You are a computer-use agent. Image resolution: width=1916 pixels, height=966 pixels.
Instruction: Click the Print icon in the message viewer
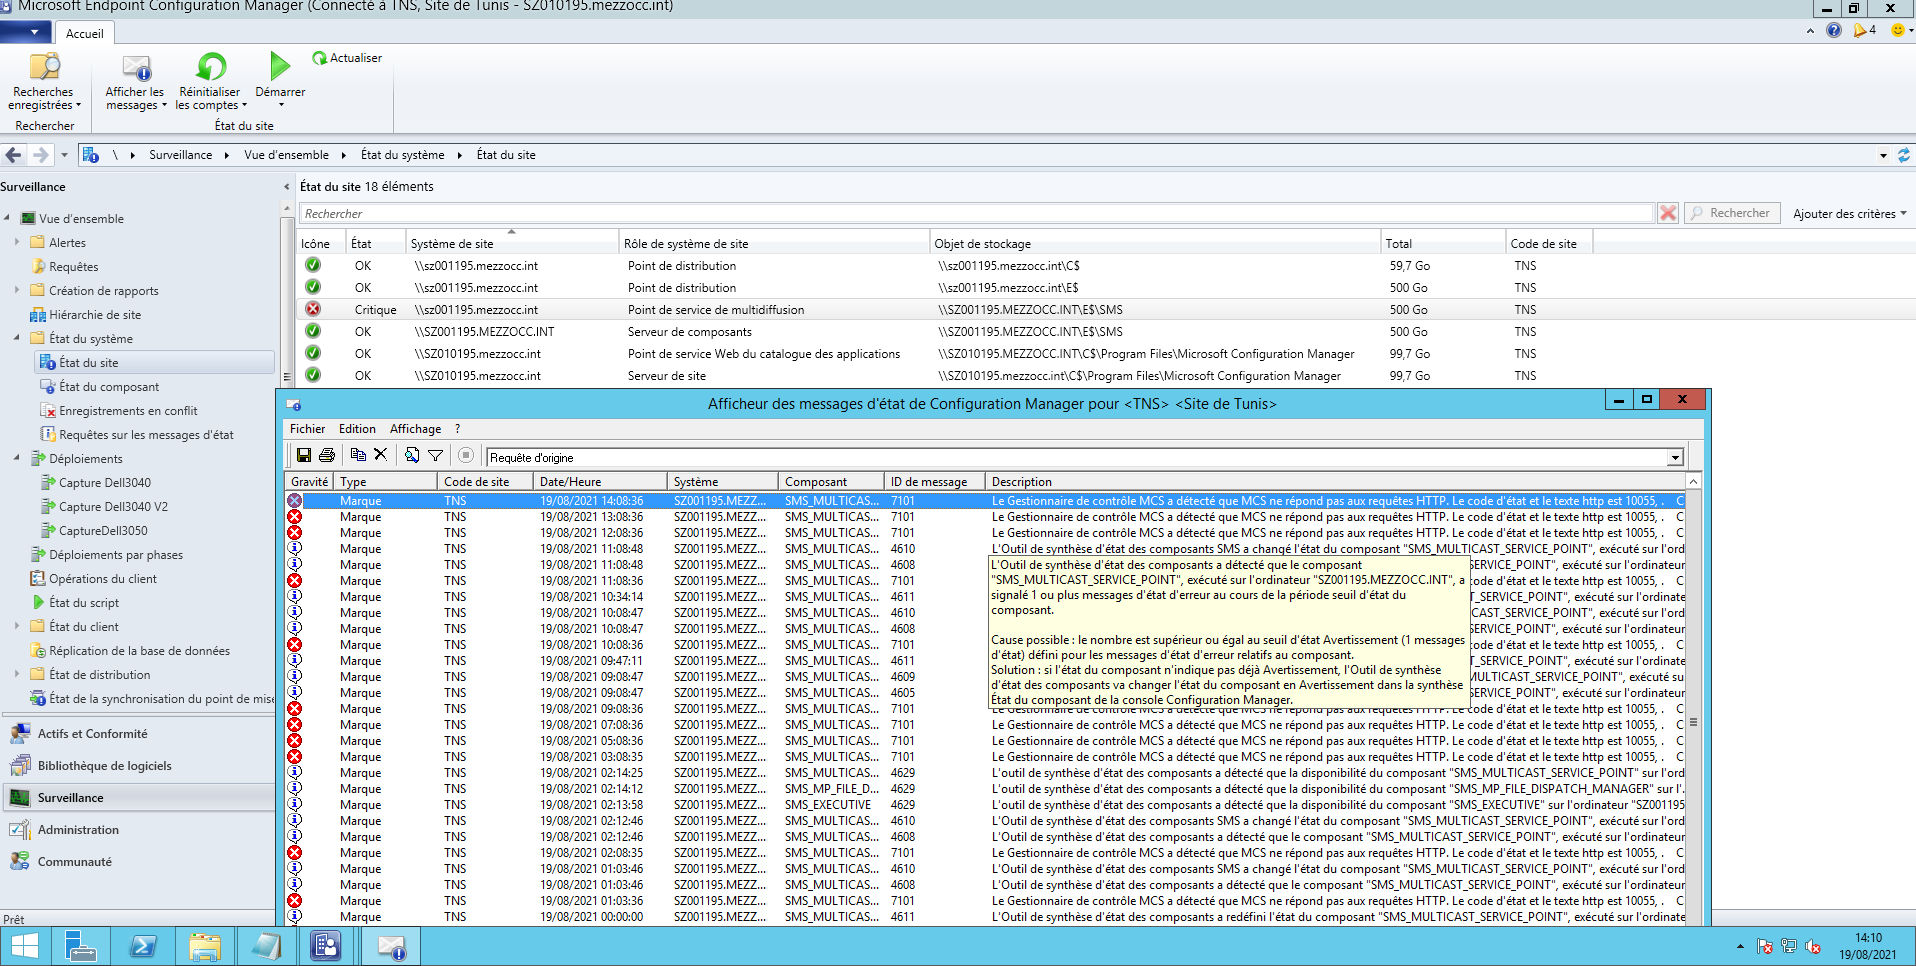coord(327,456)
